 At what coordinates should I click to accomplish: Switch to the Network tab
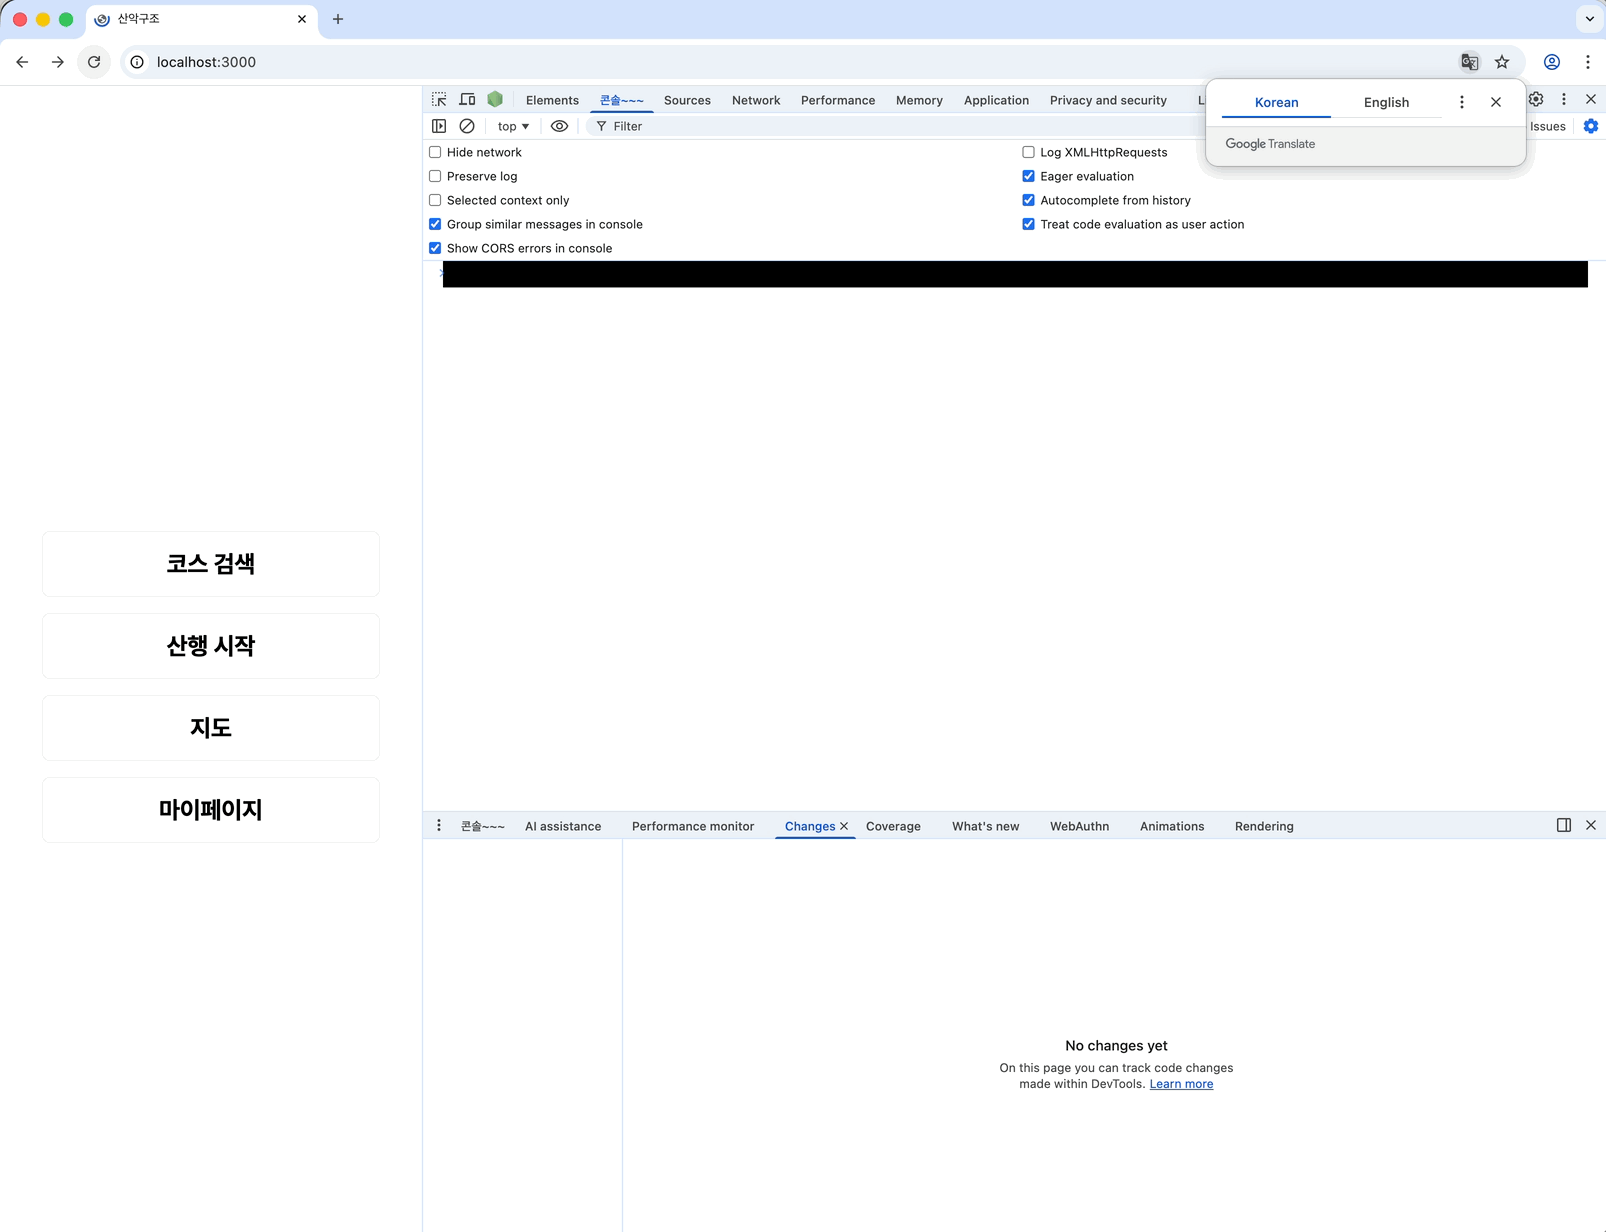pyautogui.click(x=755, y=100)
